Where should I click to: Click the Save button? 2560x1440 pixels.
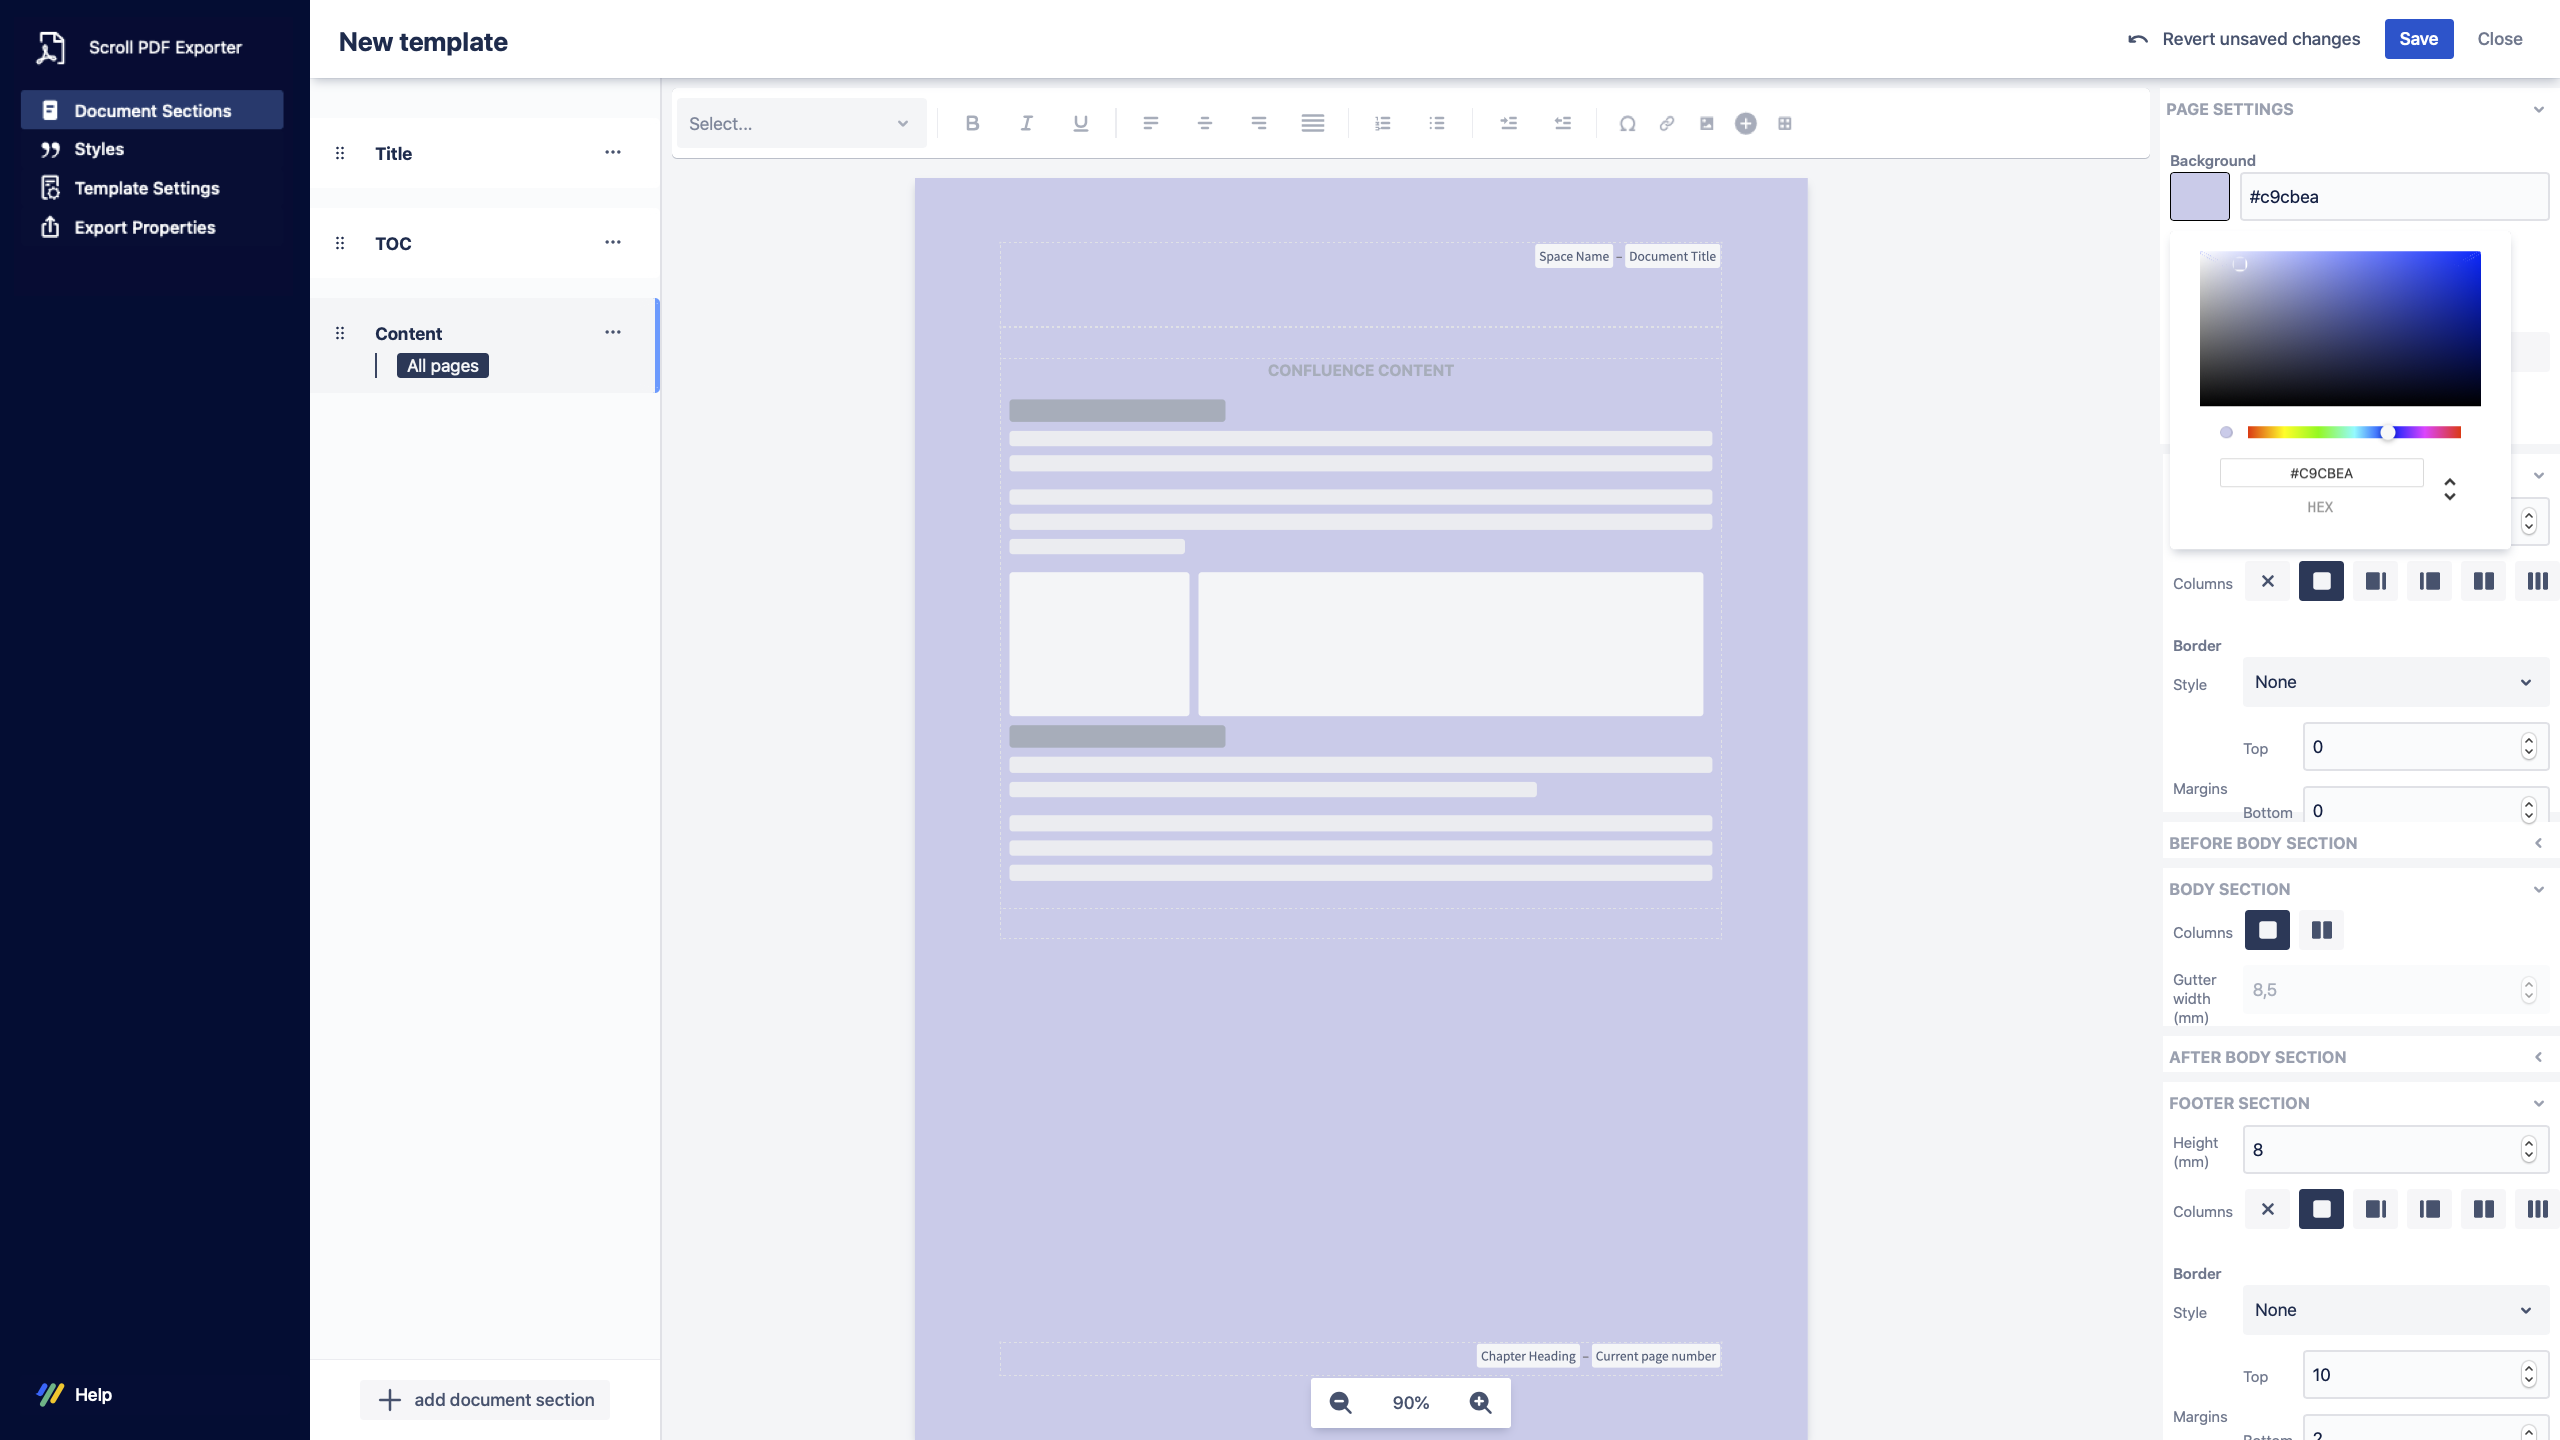tap(2417, 39)
